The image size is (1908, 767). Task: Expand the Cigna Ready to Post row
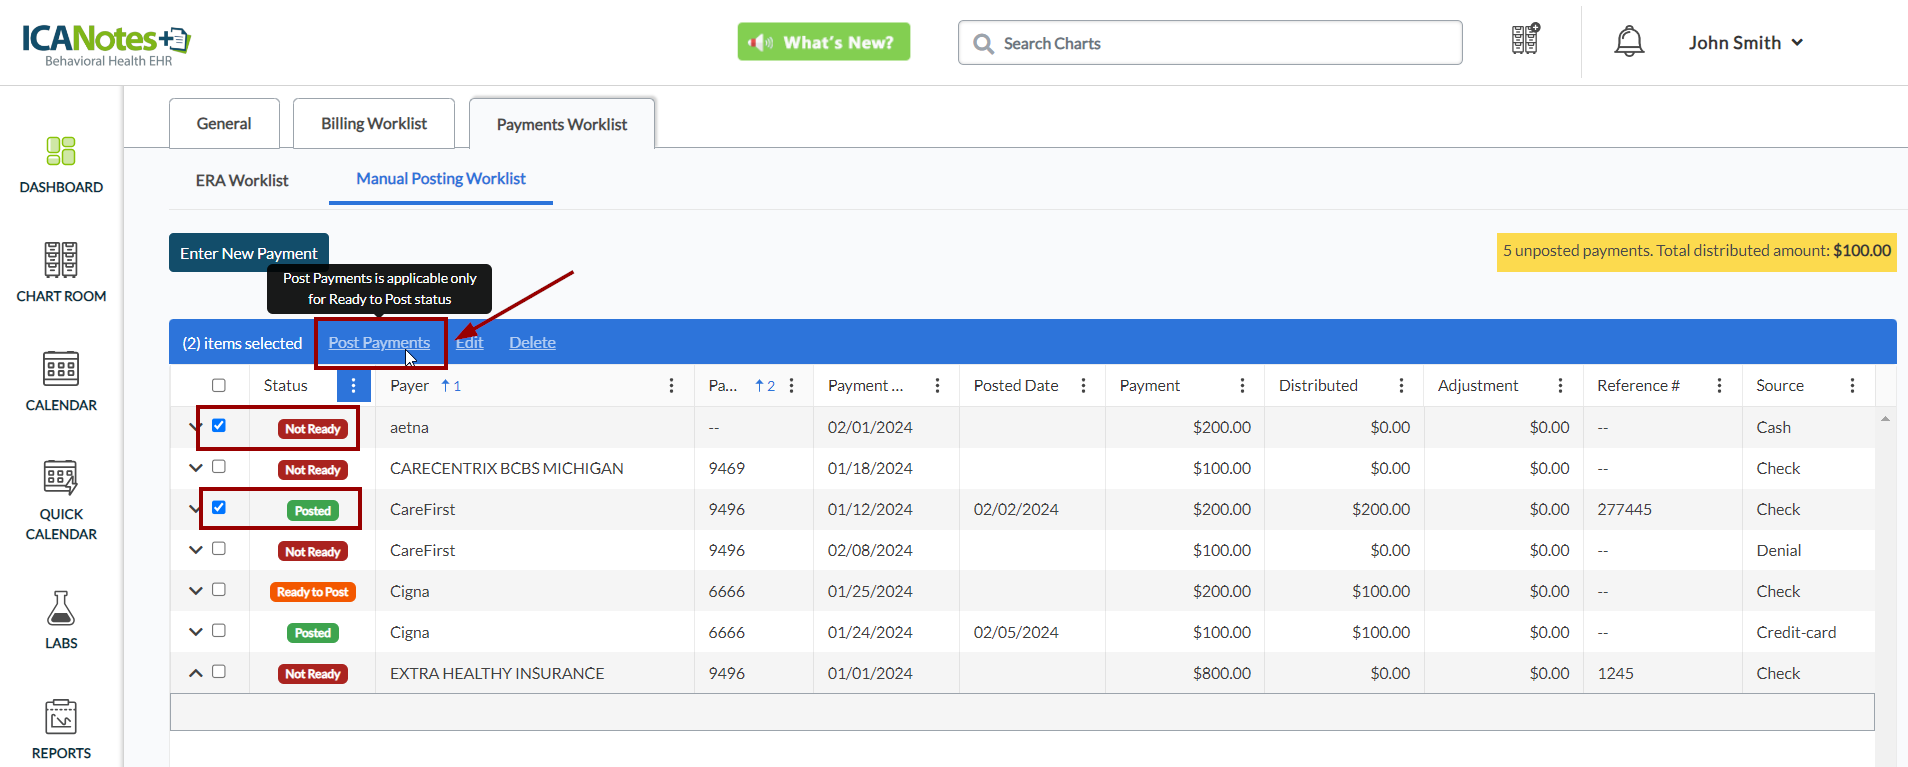[196, 591]
